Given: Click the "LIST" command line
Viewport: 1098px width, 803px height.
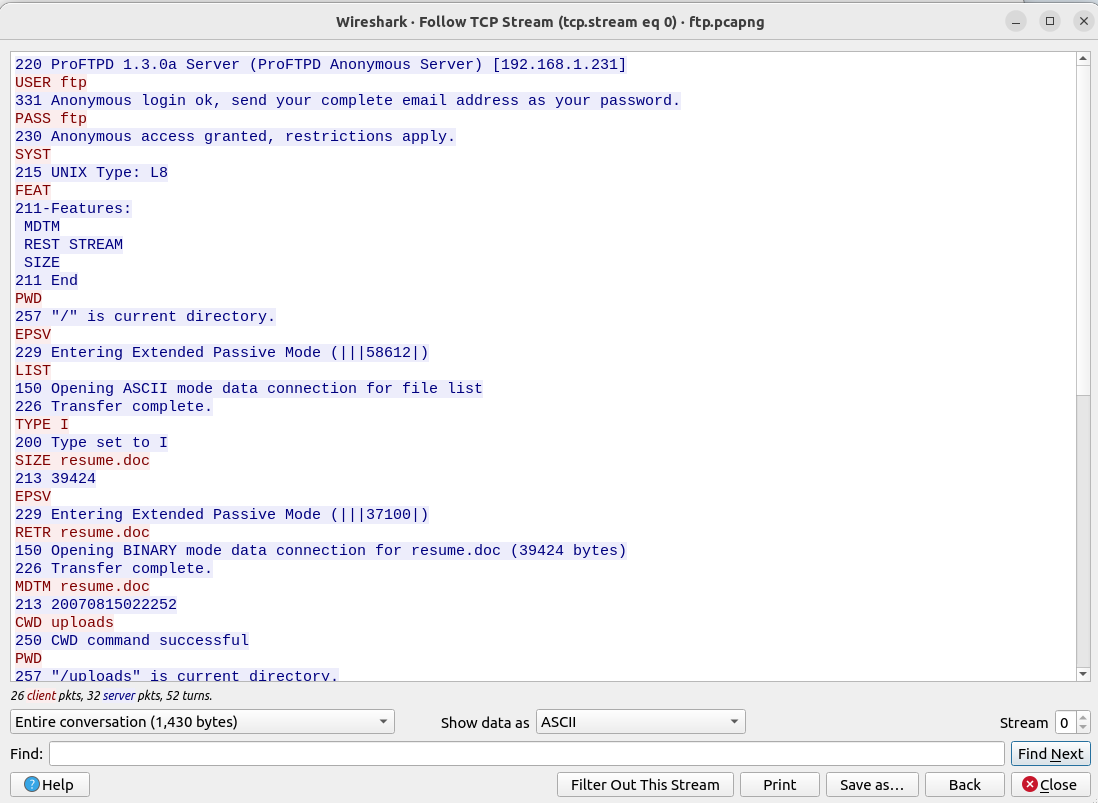Looking at the screenshot, I should 33,370.
